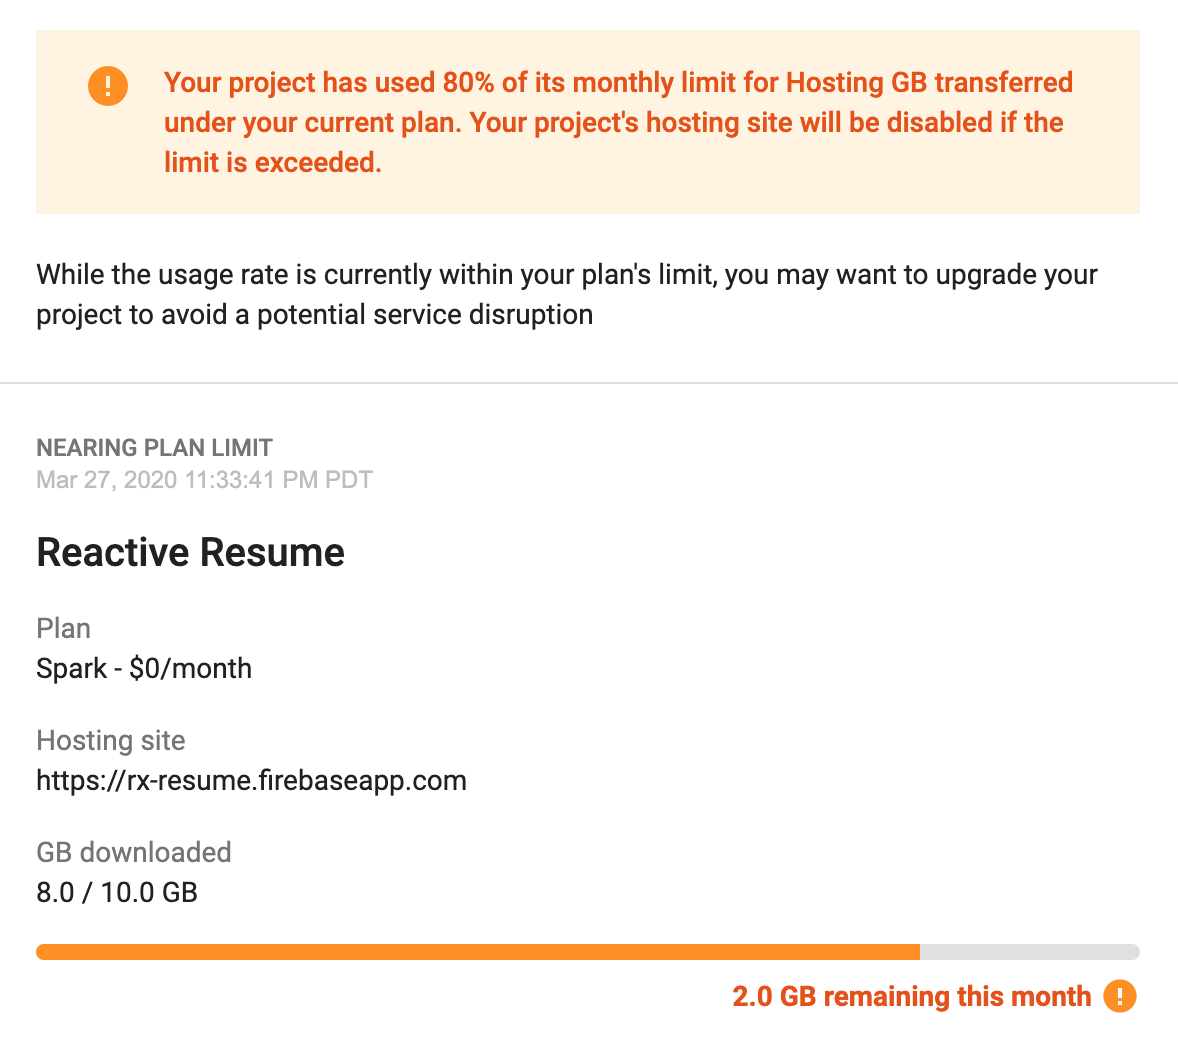Click the filled orange portion of usage bar
Screen dimensions: 1178x1048
pos(478,952)
